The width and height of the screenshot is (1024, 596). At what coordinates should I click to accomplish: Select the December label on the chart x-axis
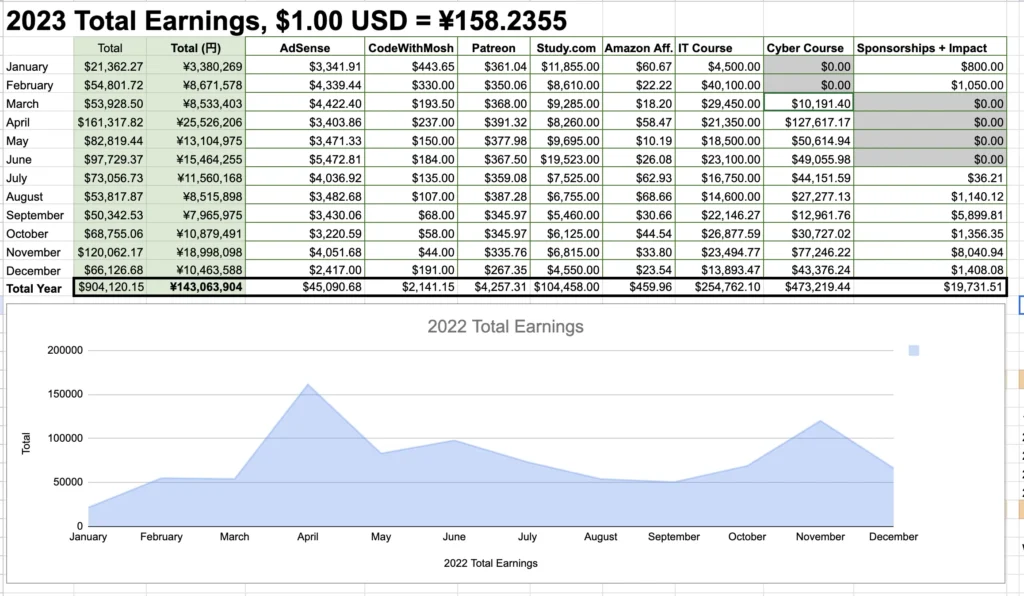point(893,536)
